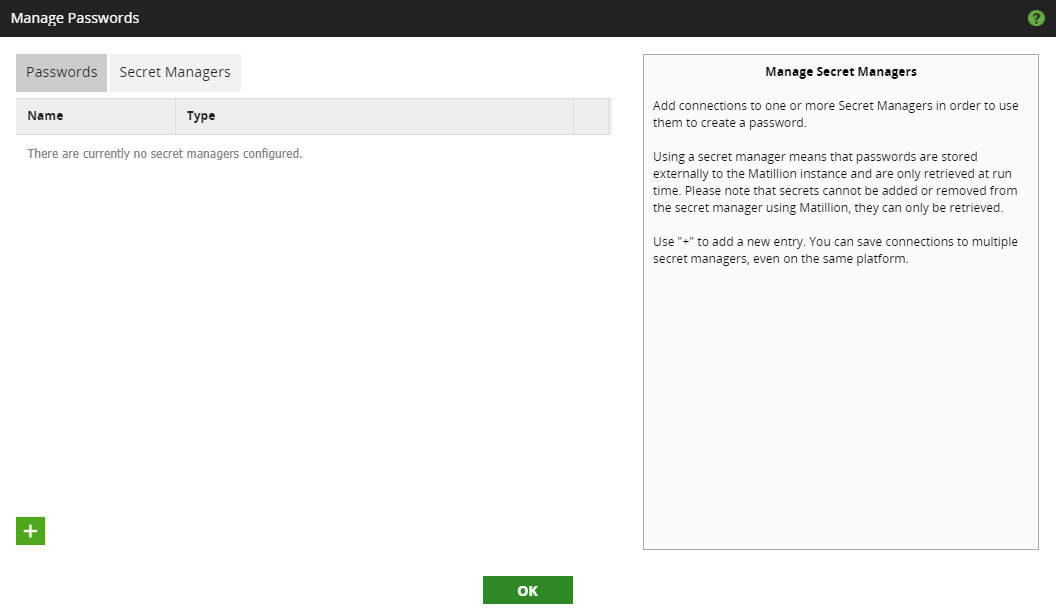The height and width of the screenshot is (615, 1056).
Task: Click the paragraph starting 'Using a secret manager'
Action: pos(835,182)
